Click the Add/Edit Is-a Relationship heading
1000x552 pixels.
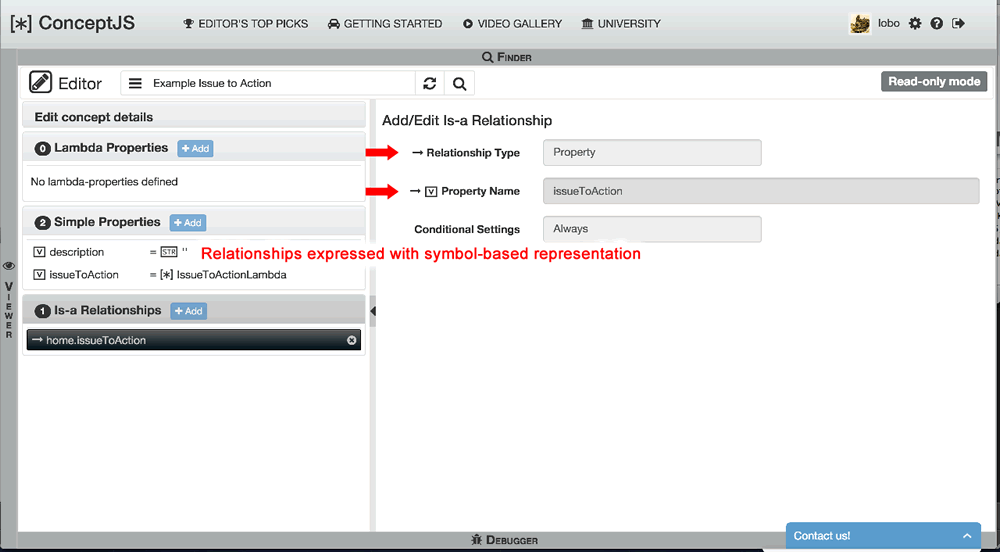(x=467, y=120)
